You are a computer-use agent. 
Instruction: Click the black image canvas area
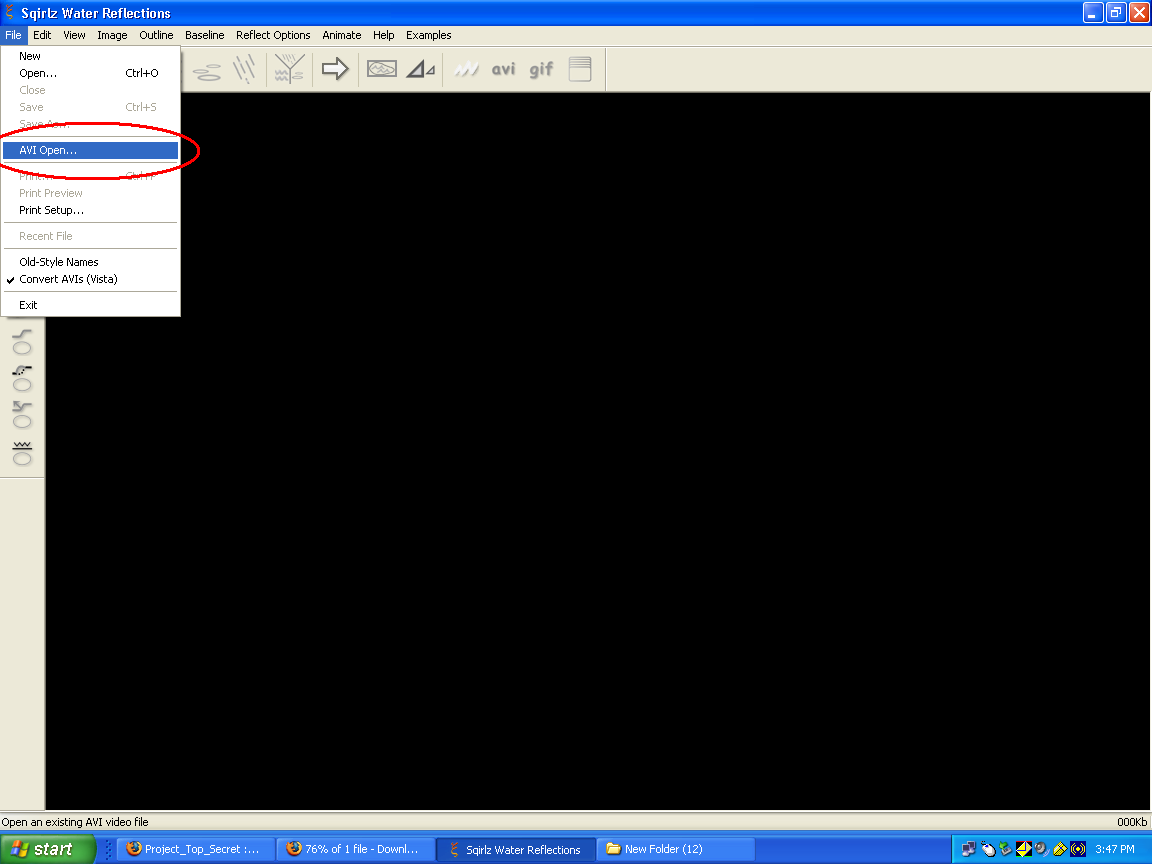coord(597,451)
